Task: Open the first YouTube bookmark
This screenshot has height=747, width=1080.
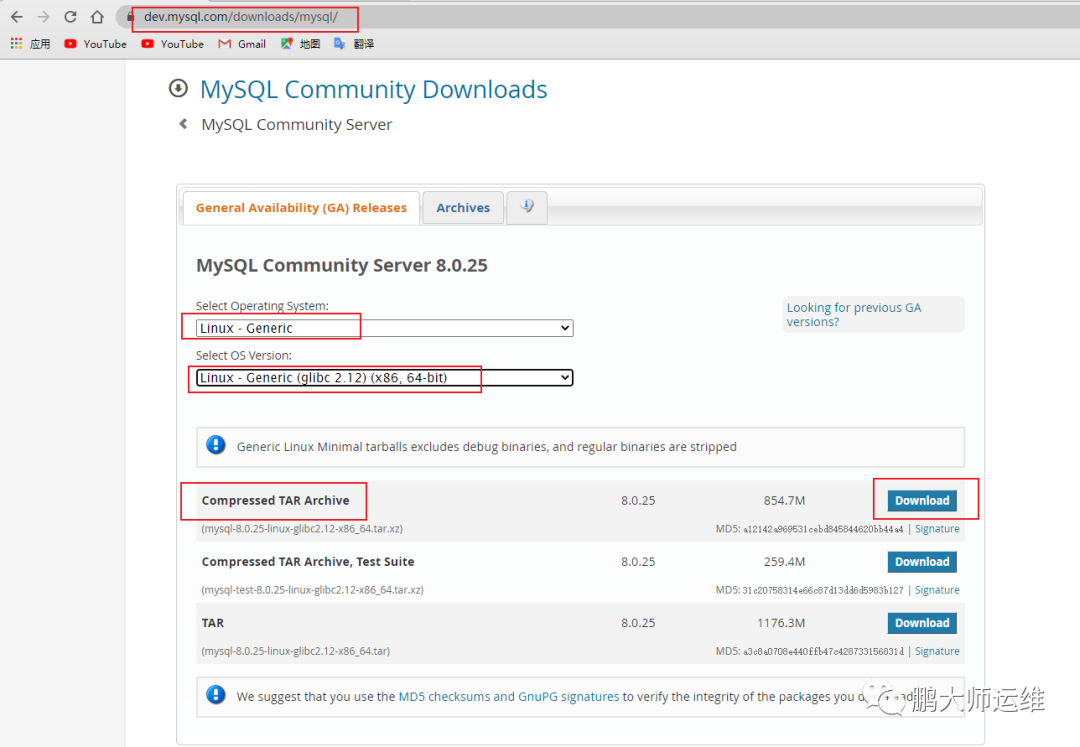Action: point(96,43)
